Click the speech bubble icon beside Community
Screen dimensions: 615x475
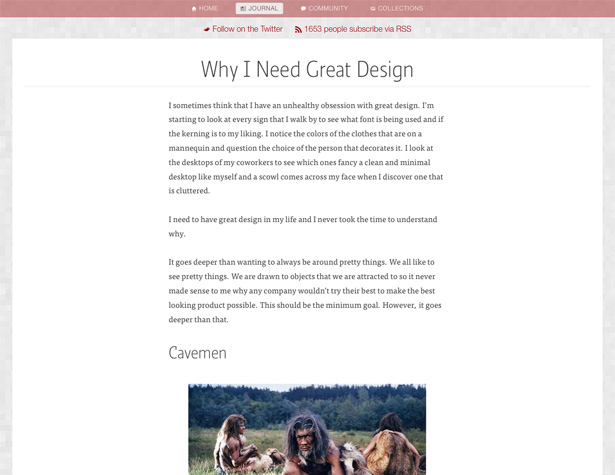pyautogui.click(x=303, y=9)
